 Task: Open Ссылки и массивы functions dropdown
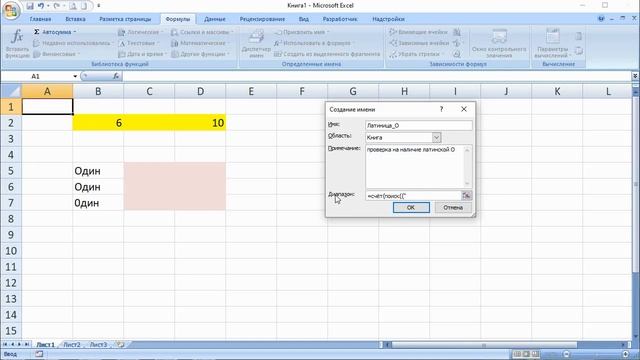click(202, 32)
